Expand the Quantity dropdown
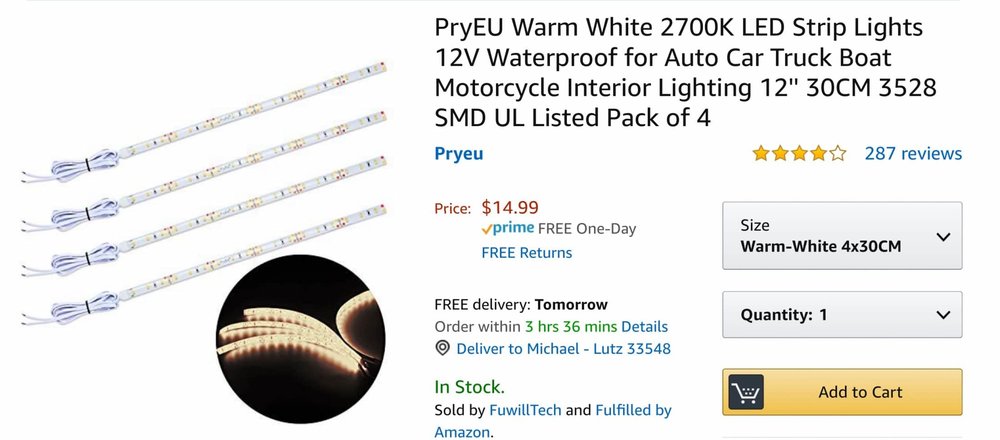This screenshot has width=1000, height=440. tap(842, 315)
